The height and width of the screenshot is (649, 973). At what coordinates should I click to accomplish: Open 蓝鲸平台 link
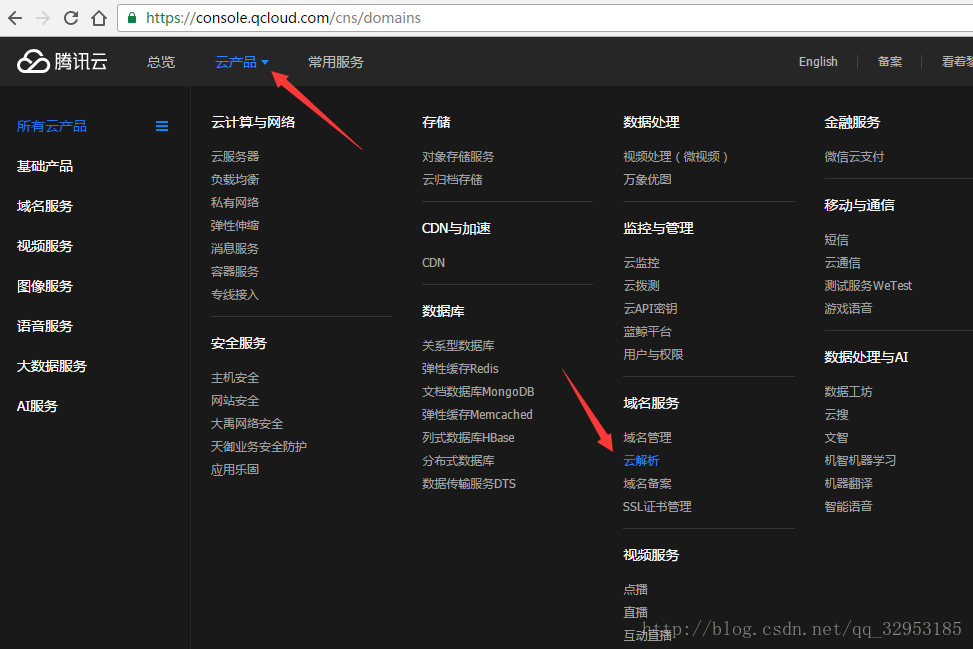(x=647, y=331)
